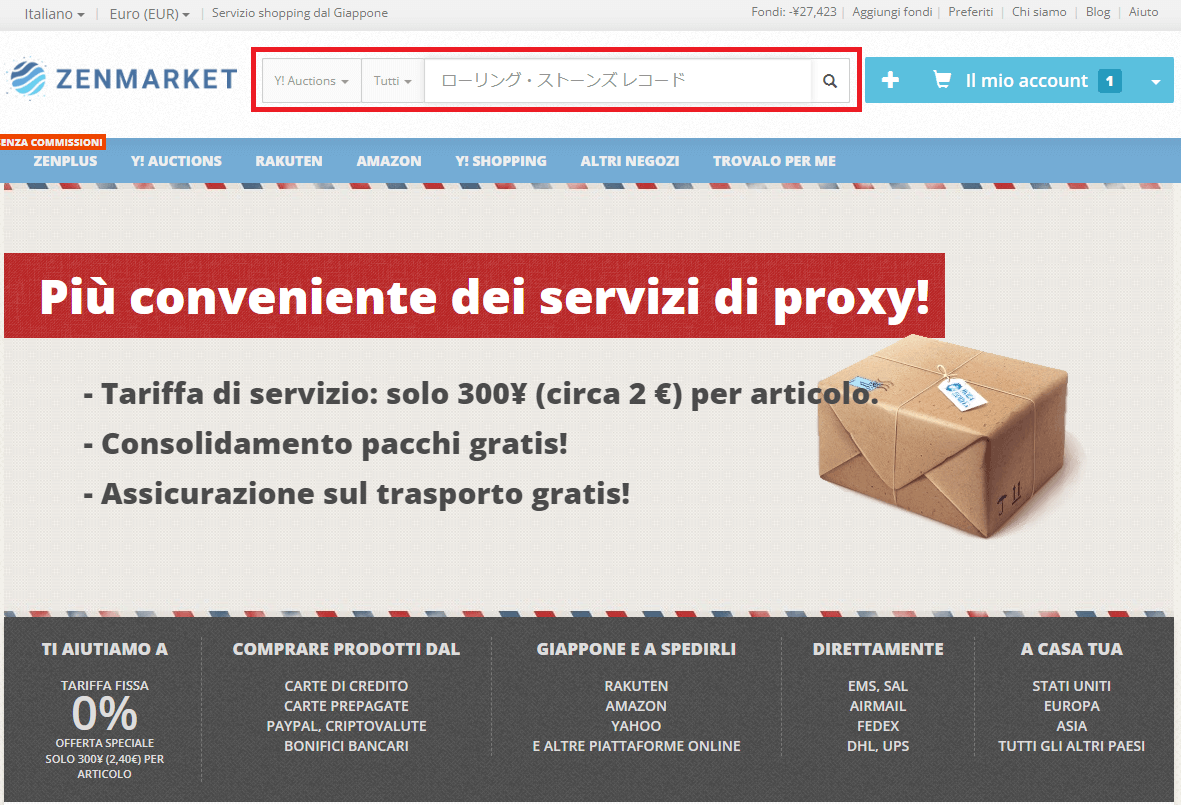The height and width of the screenshot is (805, 1181).
Task: Click the Servizio shopping dal Giappone text
Action: pyautogui.click(x=300, y=13)
